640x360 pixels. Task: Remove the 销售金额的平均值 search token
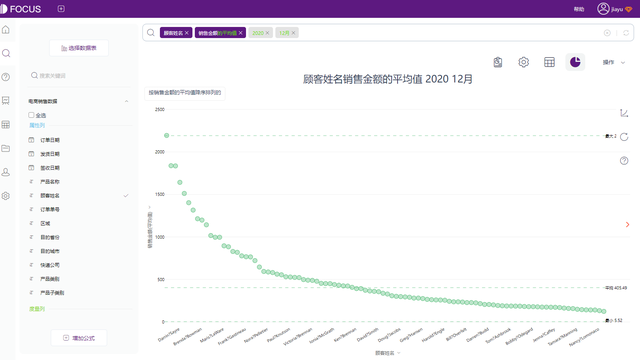pos(241,33)
